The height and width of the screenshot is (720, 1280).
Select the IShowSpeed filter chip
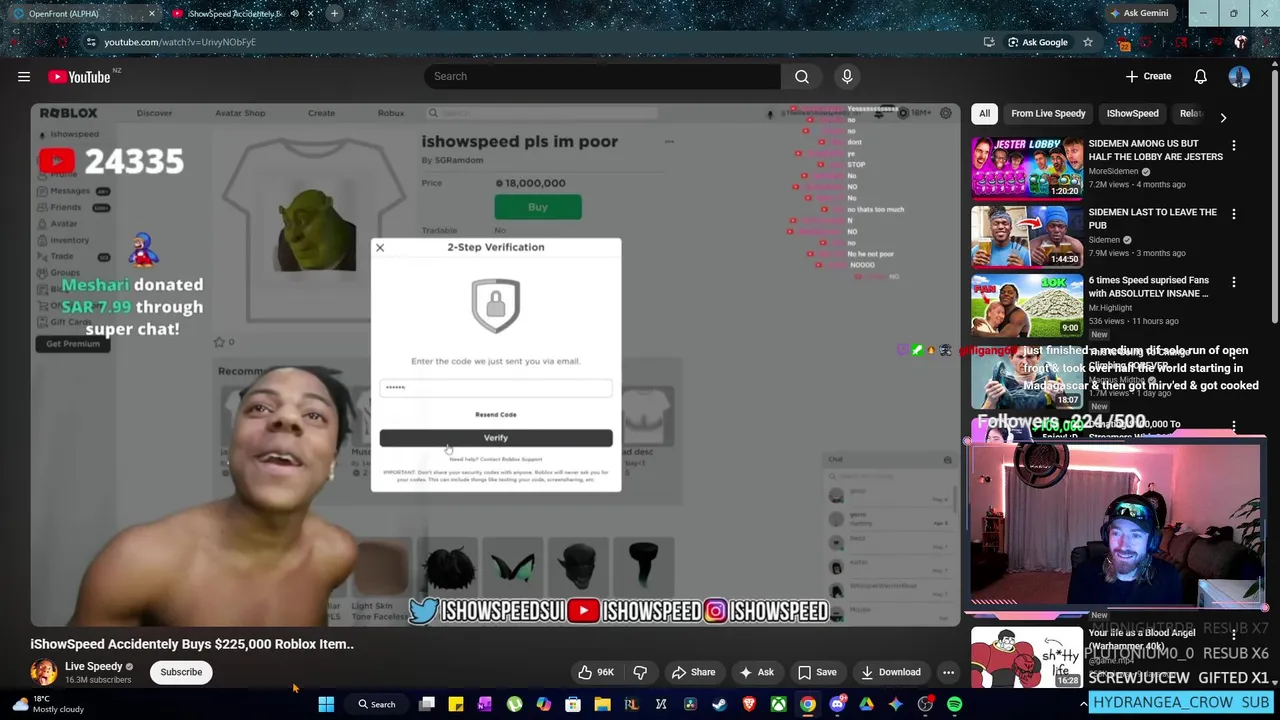tap(1132, 113)
